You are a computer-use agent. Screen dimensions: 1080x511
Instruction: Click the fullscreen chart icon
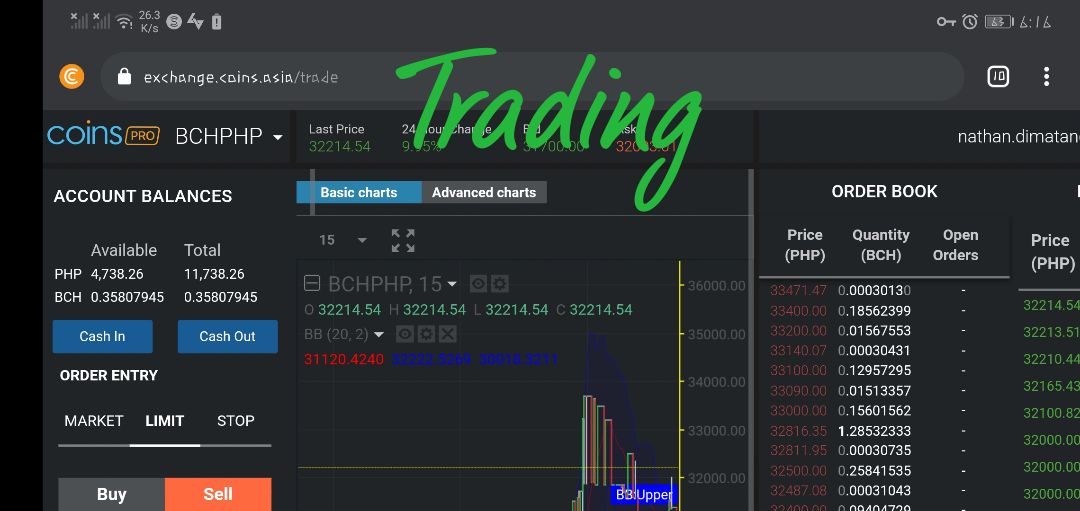point(403,240)
